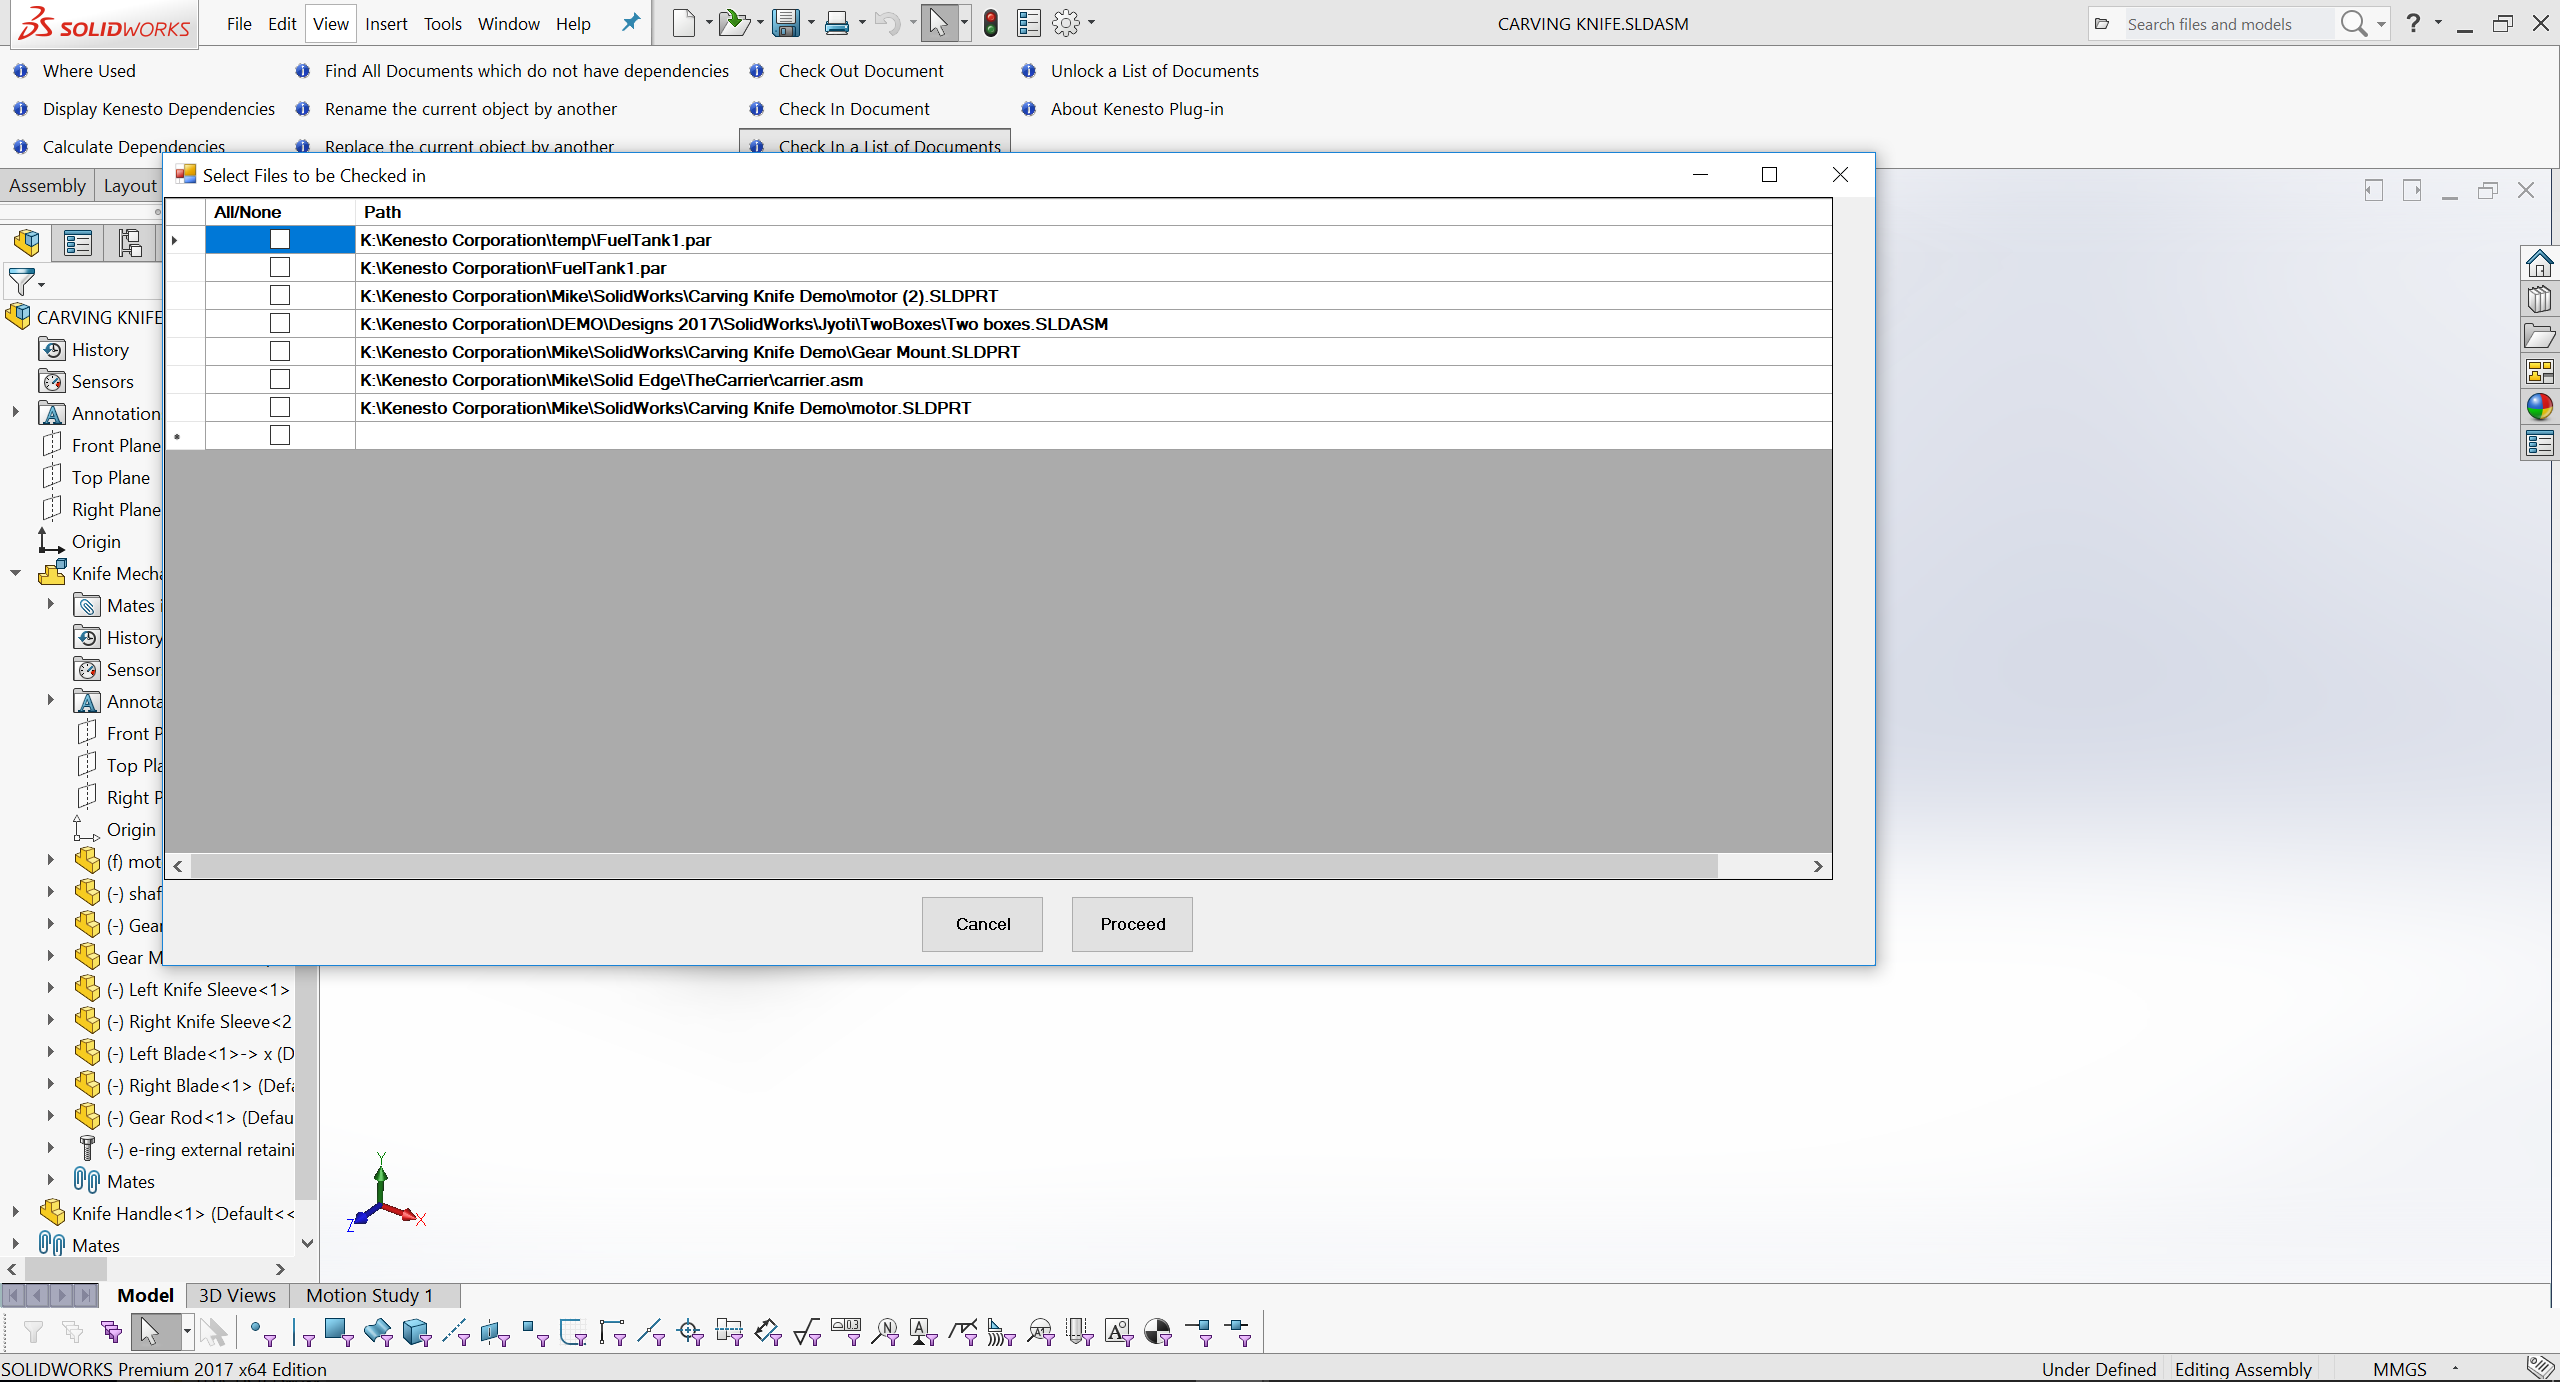Expand Right Blade<1> component

pos(50,1084)
